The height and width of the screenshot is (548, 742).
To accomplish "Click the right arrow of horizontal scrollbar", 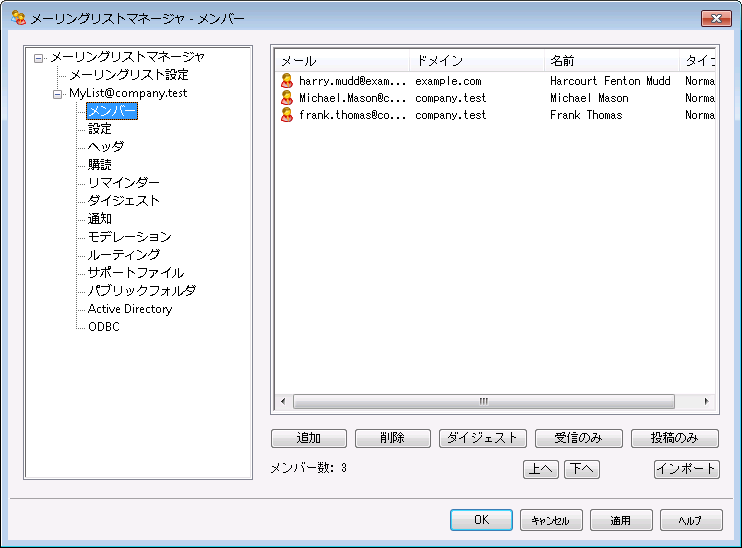I will (707, 401).
